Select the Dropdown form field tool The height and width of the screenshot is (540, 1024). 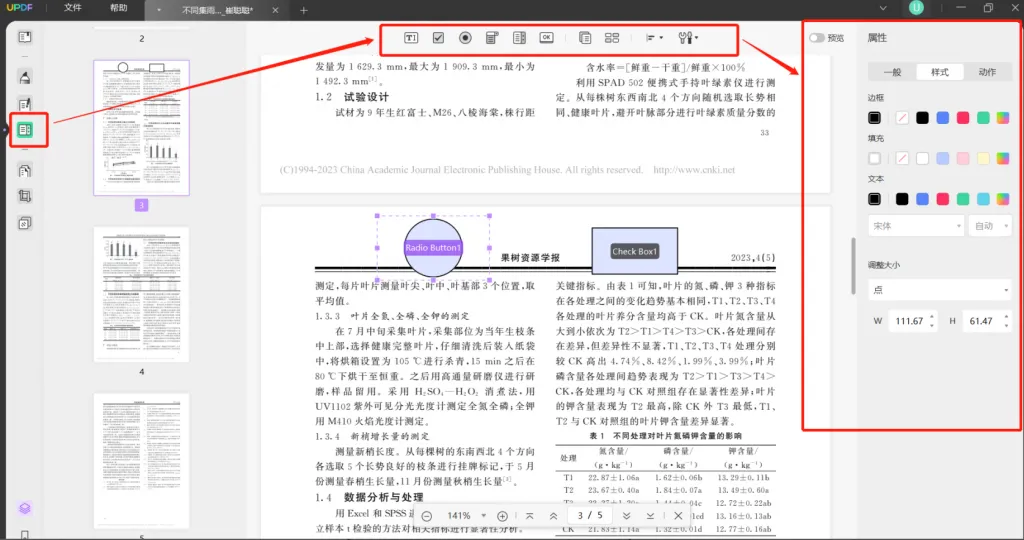pyautogui.click(x=492, y=38)
